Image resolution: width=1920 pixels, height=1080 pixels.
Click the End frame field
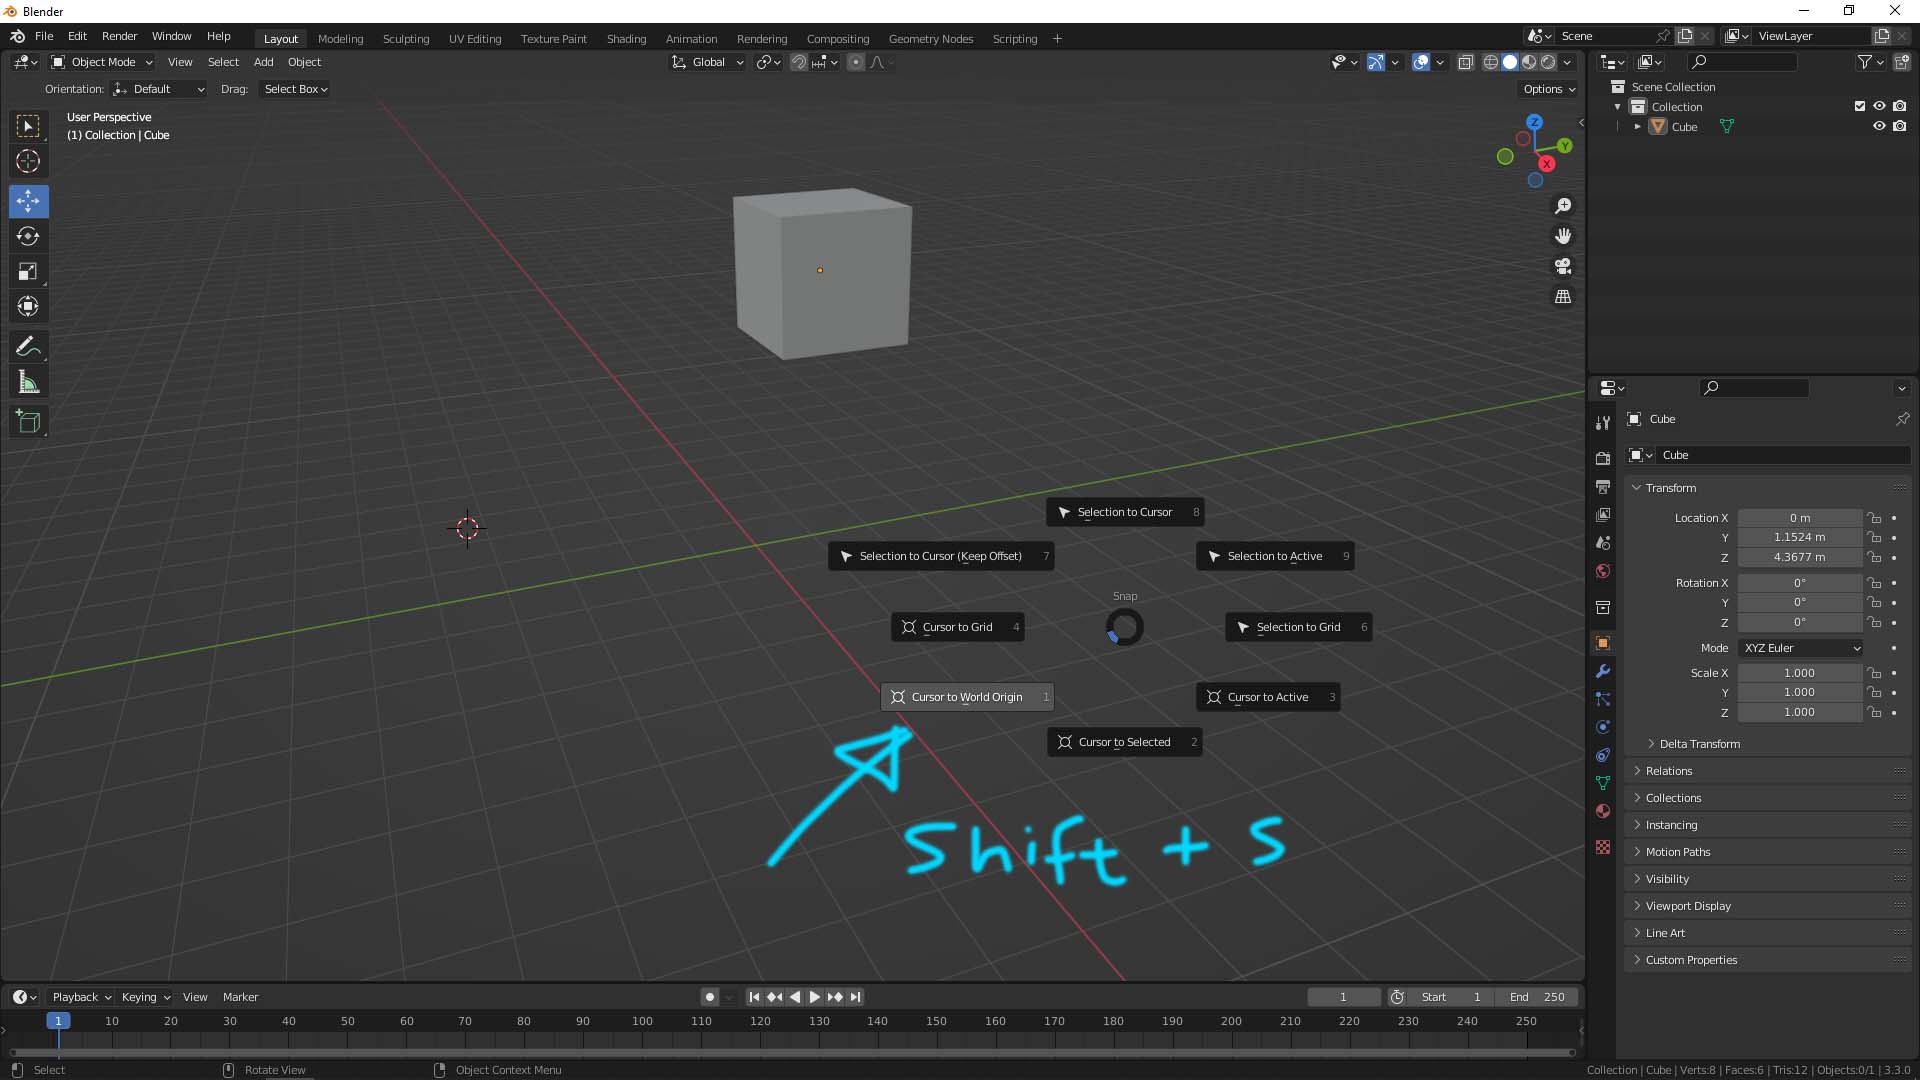(x=1537, y=997)
